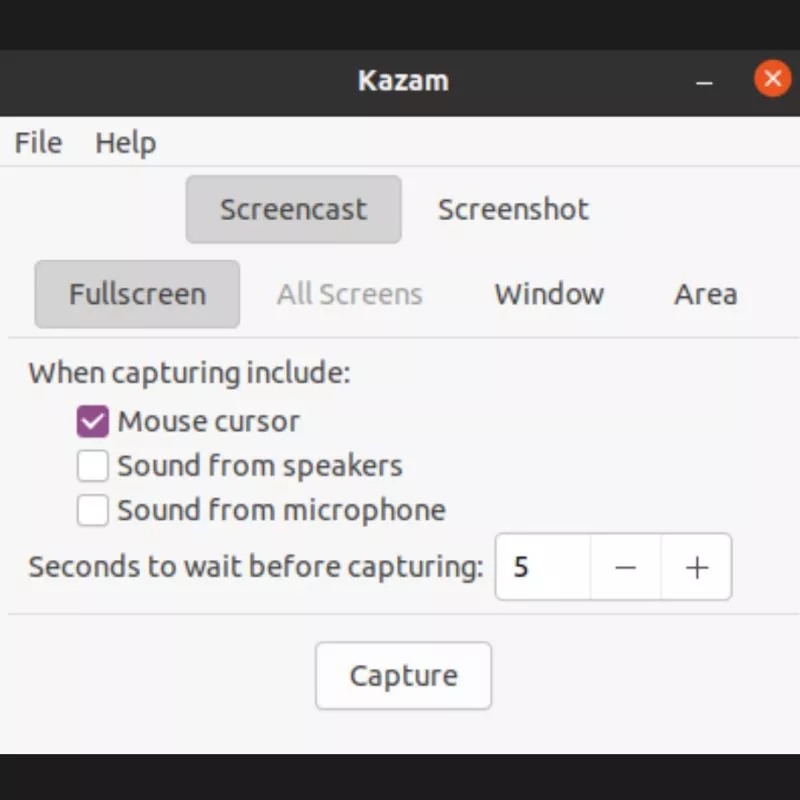Switch to the Screenshot tab
800x800 pixels.
pos(512,209)
